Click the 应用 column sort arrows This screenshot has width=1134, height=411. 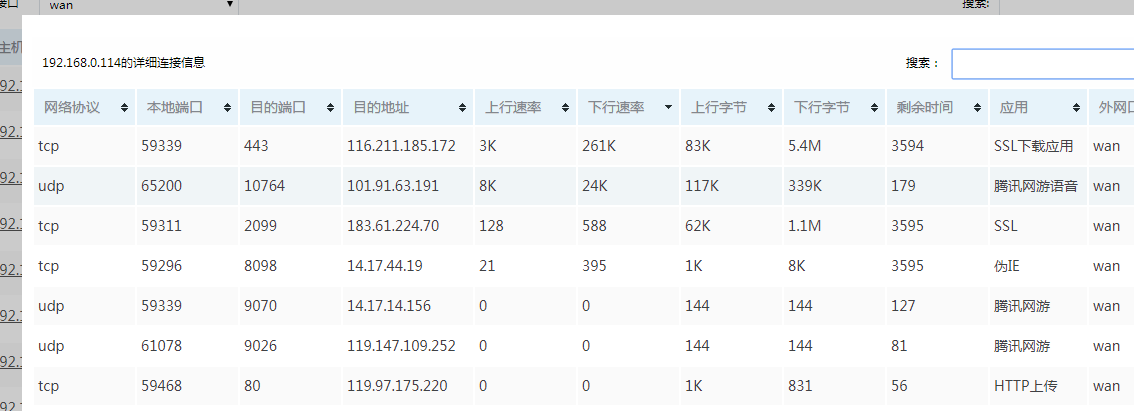[x=1076, y=108]
